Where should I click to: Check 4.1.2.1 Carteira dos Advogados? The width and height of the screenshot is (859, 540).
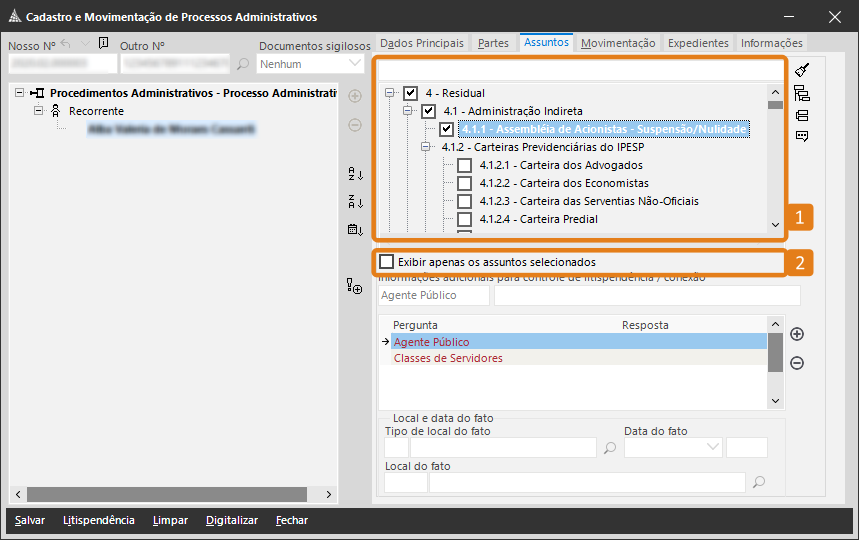point(464,165)
